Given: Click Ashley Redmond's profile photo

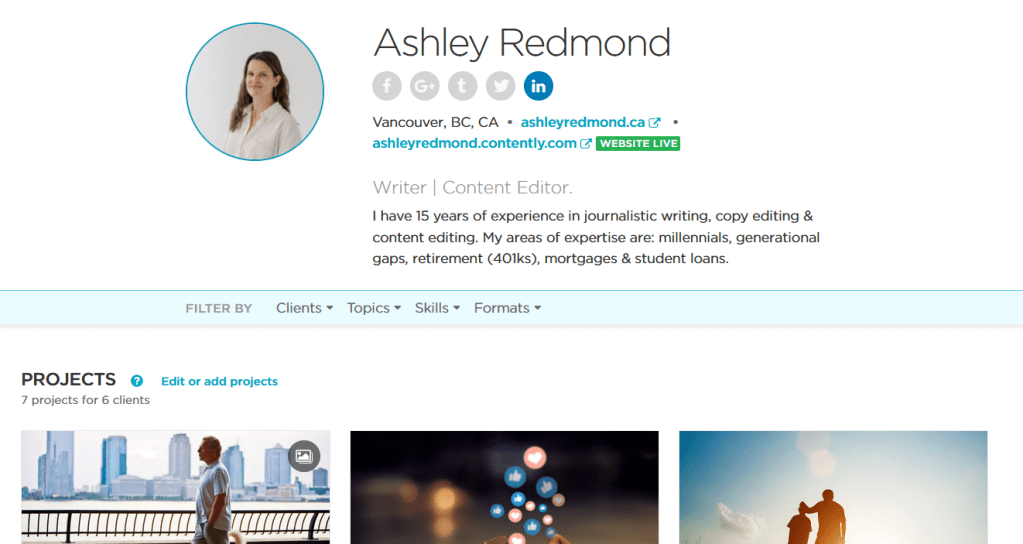Looking at the screenshot, I should point(255,91).
